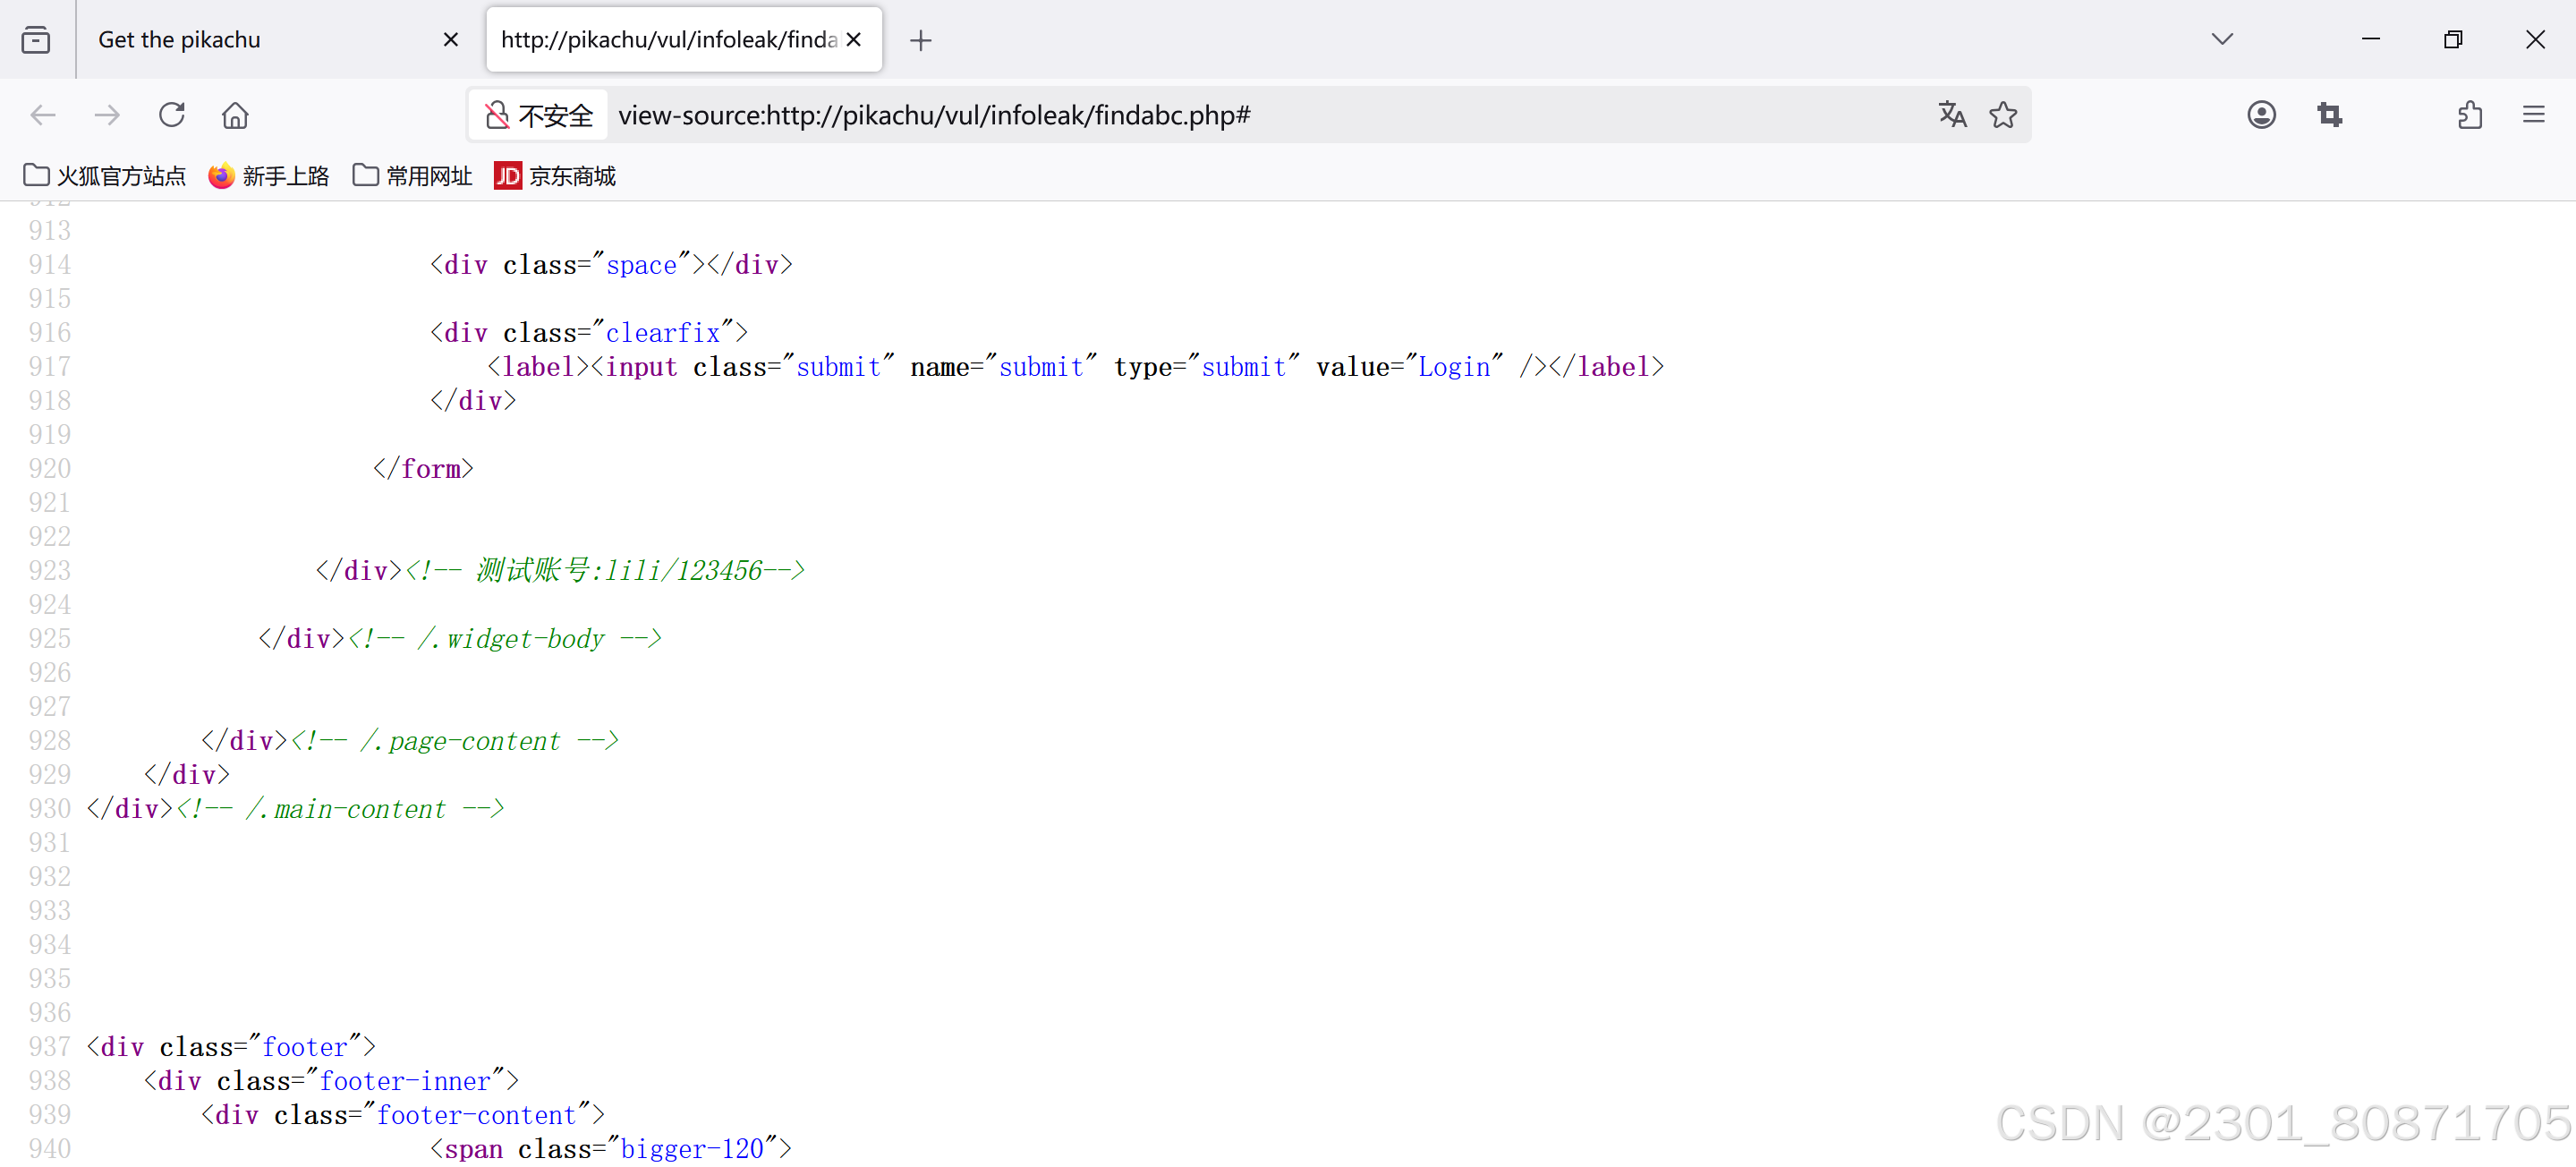Open the 火狐官方站点 bookmarks folder
2576x1167 pixels.
click(105, 176)
